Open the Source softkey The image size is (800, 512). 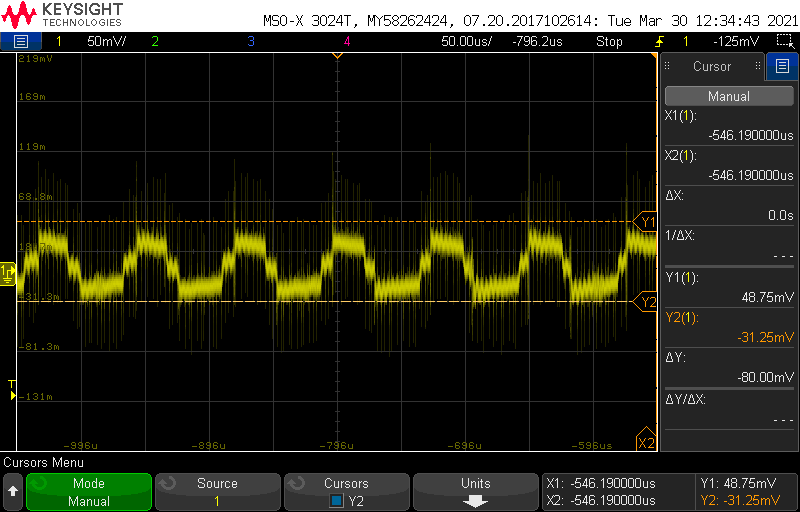(x=217, y=492)
